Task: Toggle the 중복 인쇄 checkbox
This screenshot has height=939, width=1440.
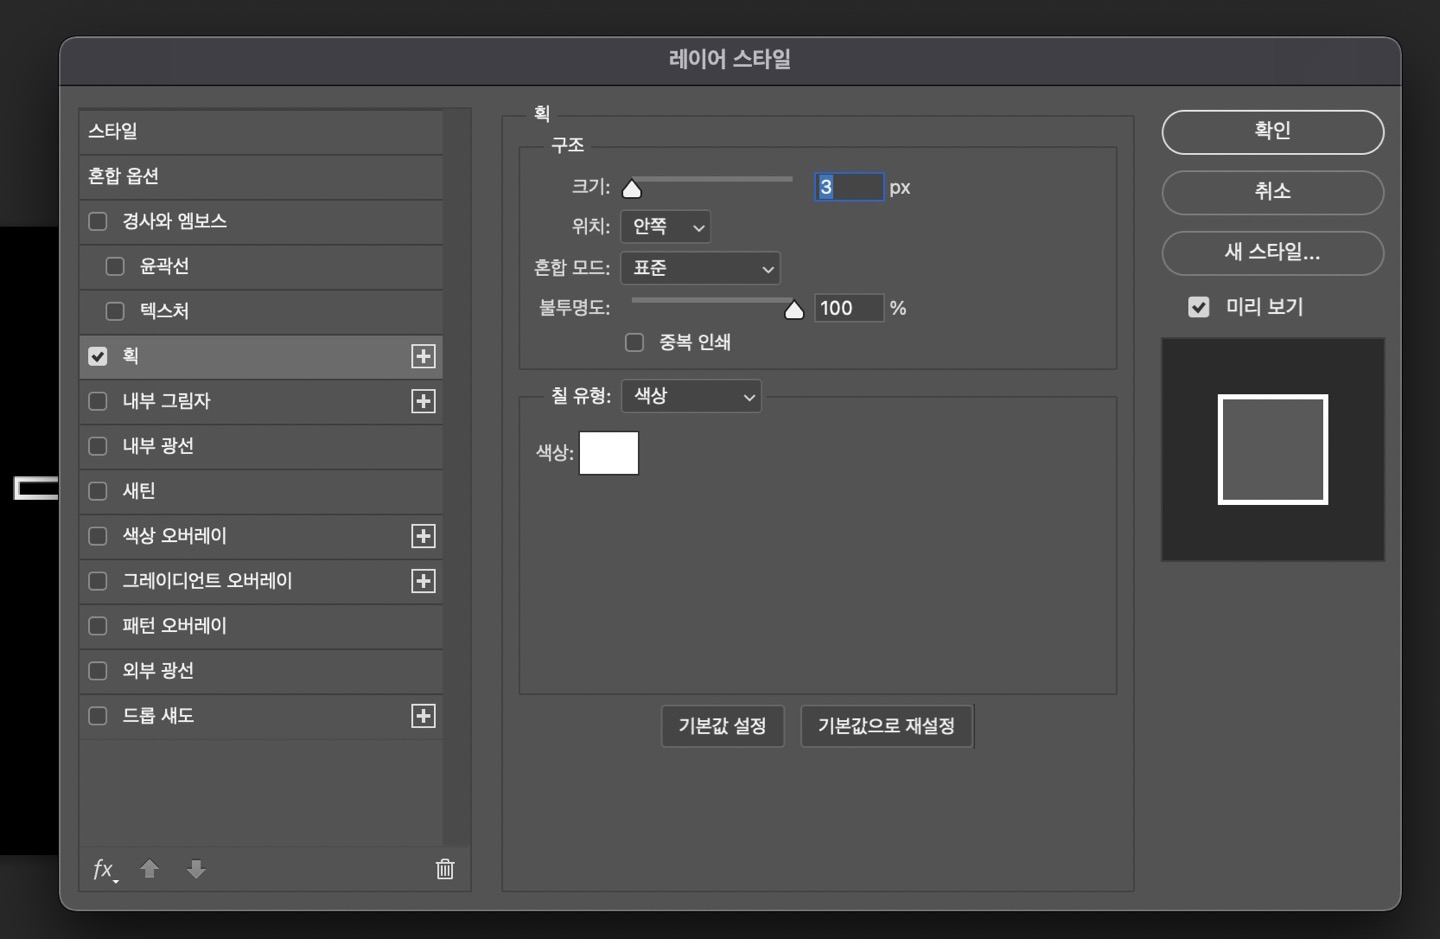Action: click(x=634, y=342)
